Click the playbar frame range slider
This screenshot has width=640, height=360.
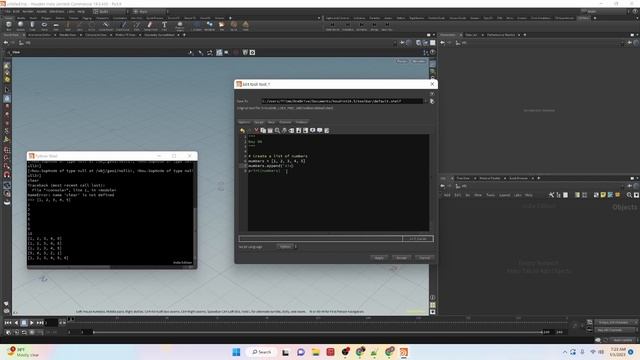(318, 332)
